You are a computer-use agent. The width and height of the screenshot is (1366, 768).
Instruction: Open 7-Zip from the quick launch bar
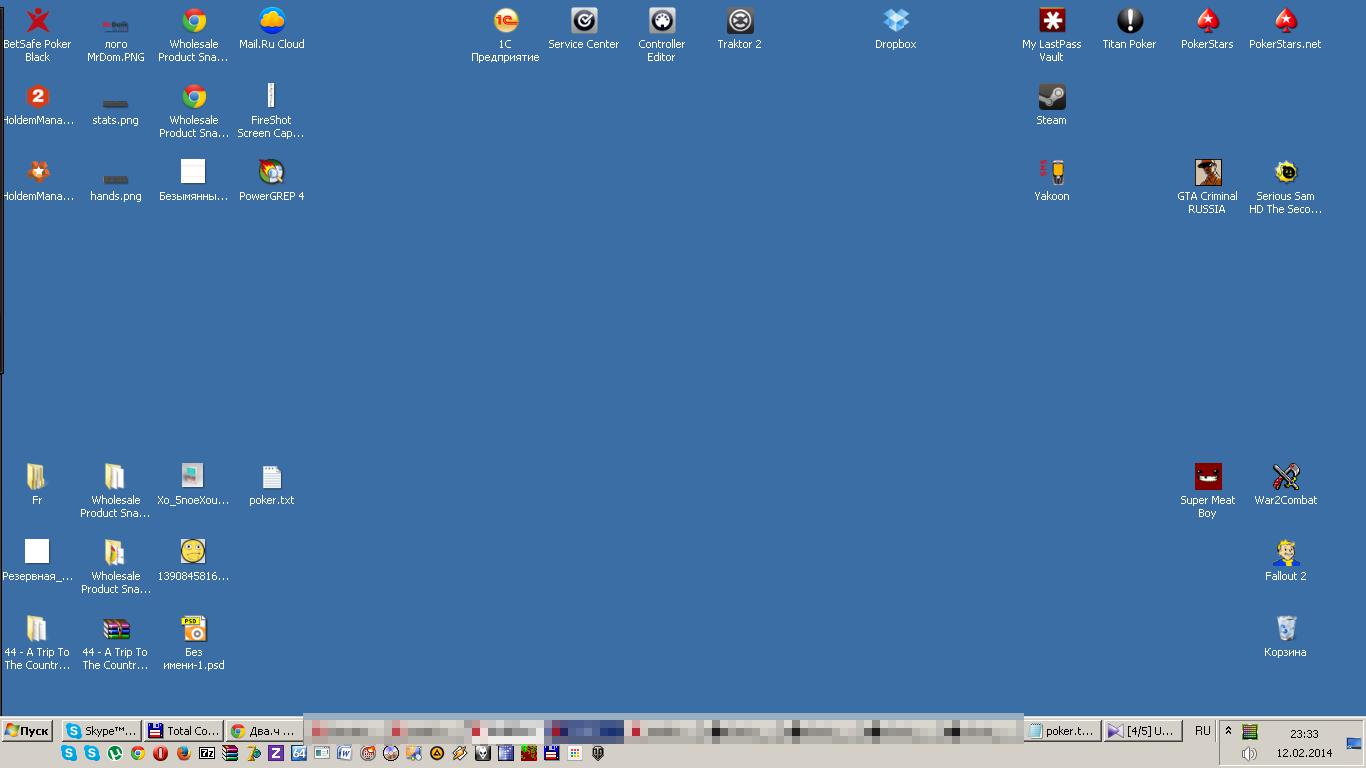(207, 753)
